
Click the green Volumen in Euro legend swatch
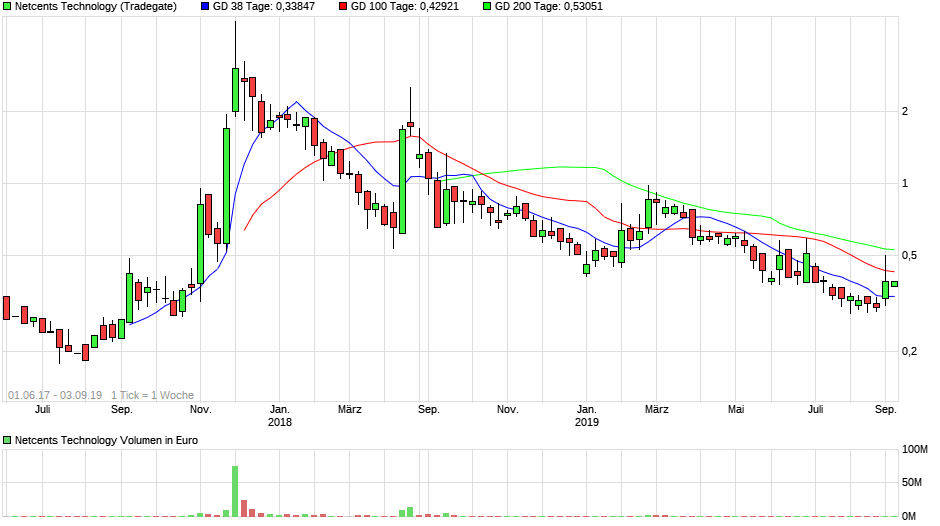click(7, 440)
